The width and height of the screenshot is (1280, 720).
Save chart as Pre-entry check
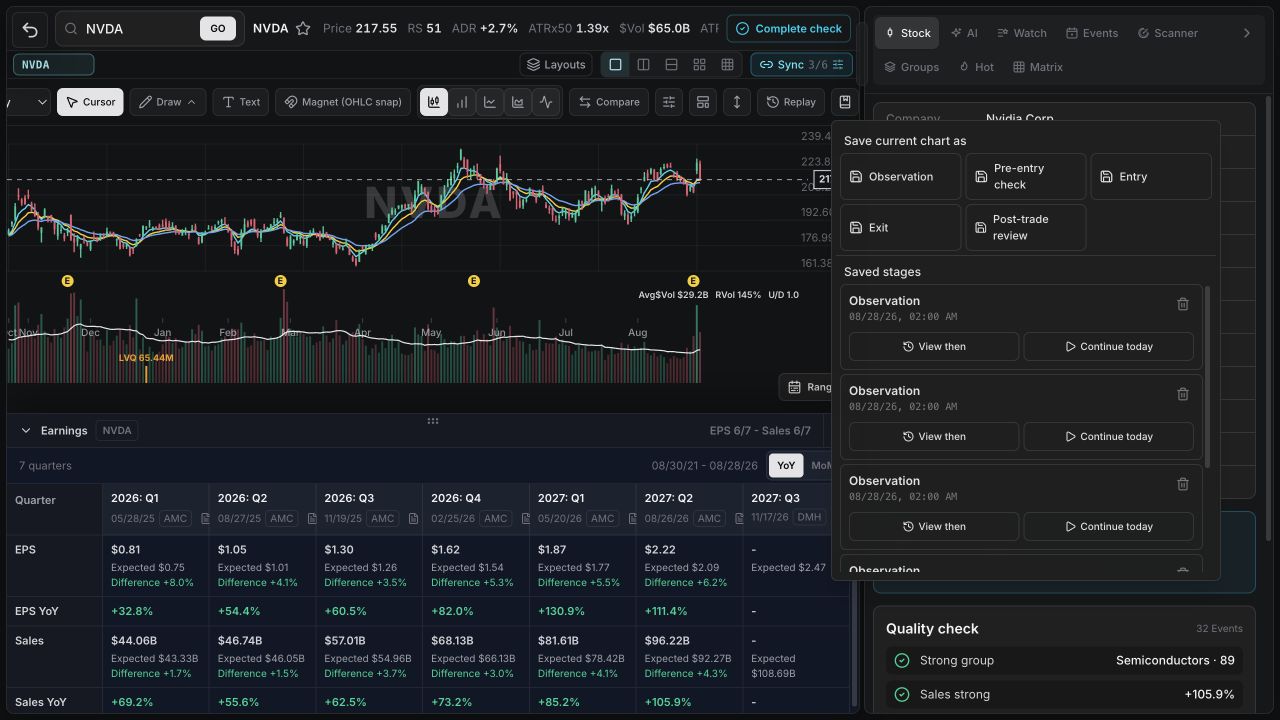[1026, 177]
